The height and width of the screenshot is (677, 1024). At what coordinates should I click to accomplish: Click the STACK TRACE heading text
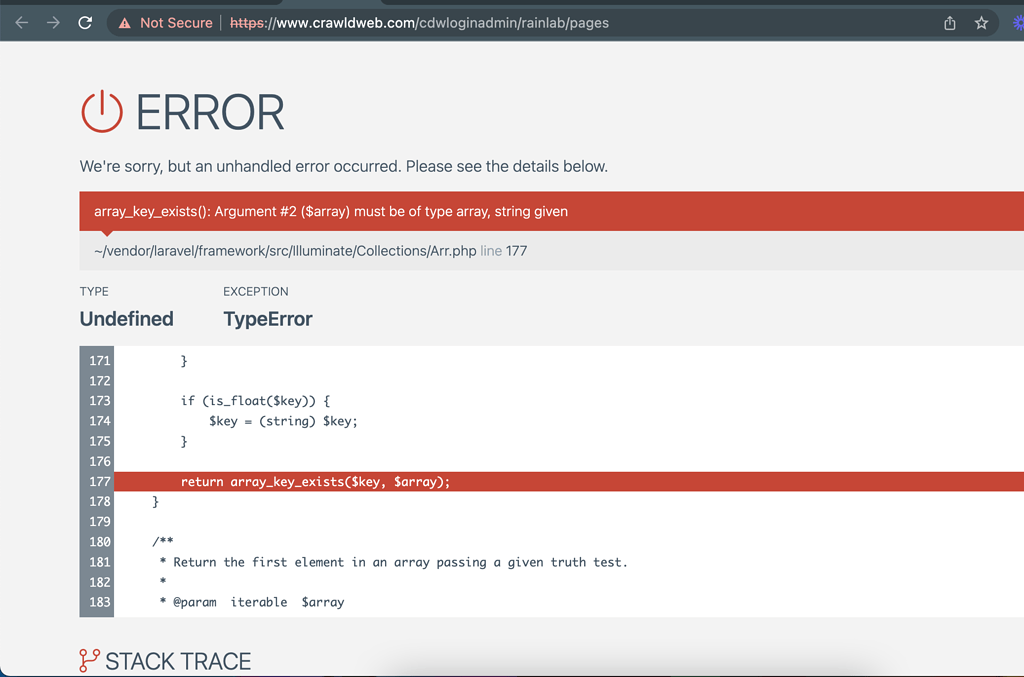click(x=178, y=660)
